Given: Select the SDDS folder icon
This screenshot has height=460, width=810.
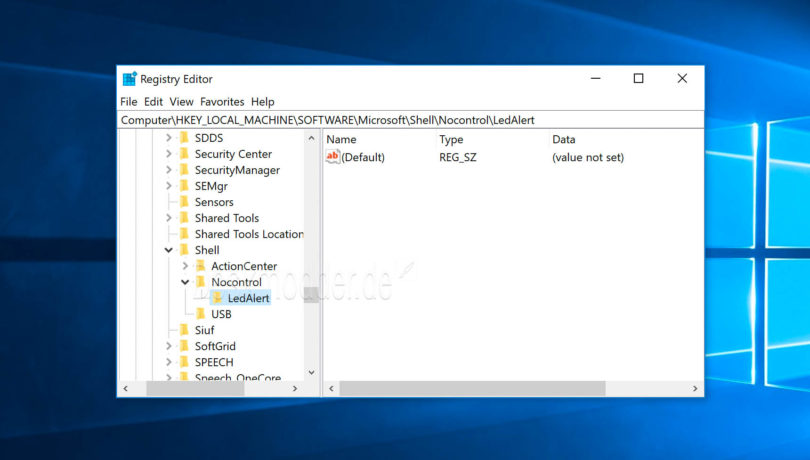Looking at the screenshot, I should [x=184, y=137].
